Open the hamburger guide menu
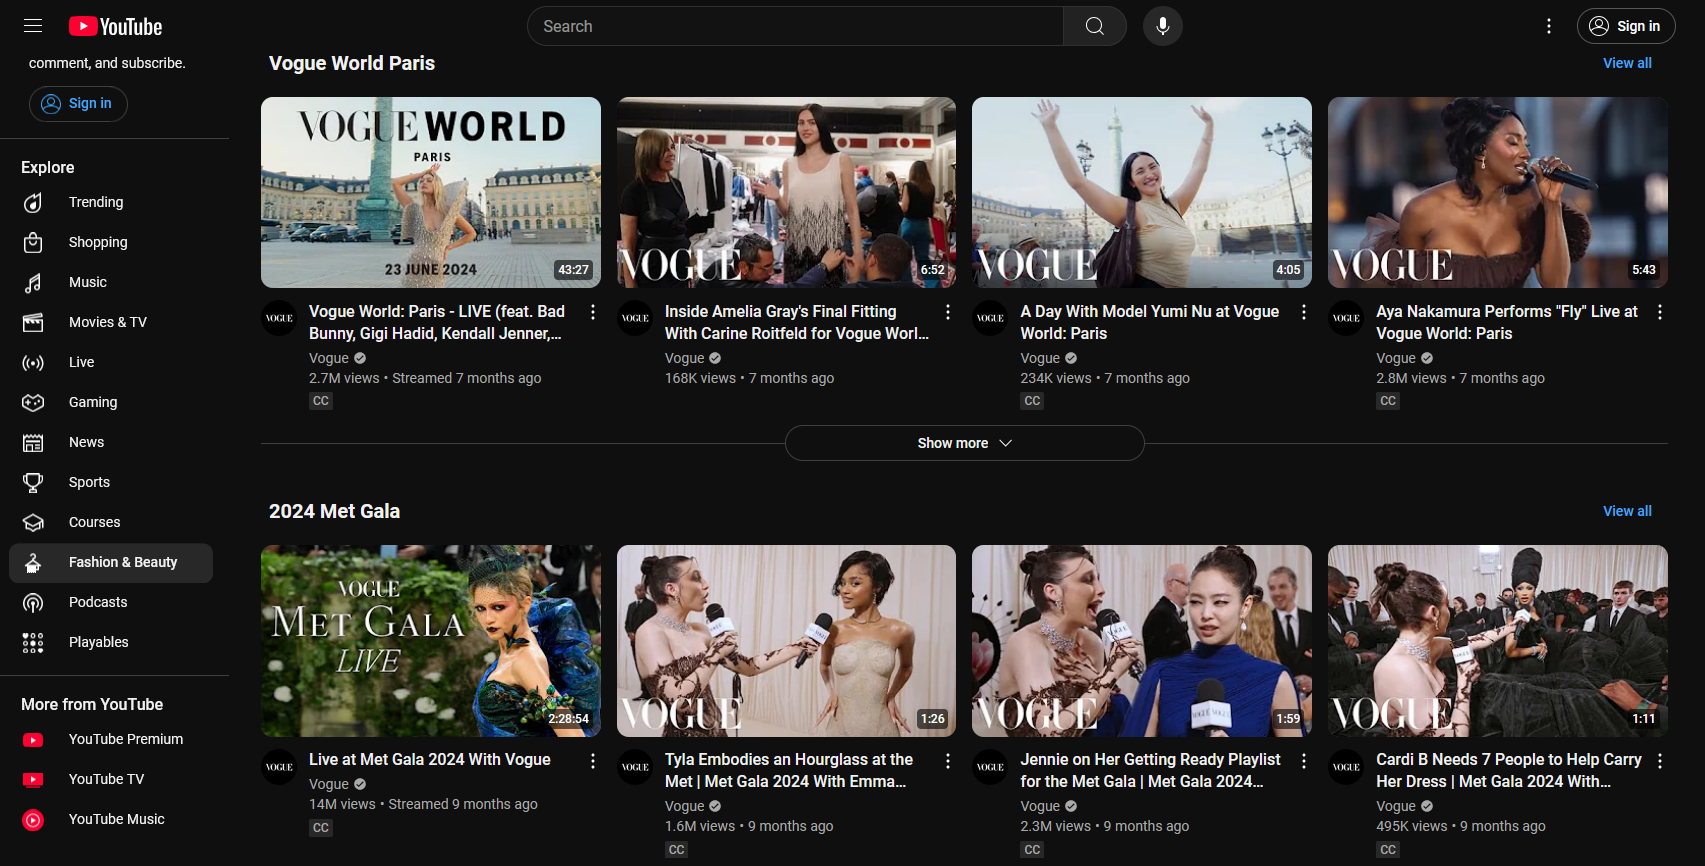The width and height of the screenshot is (1705, 866). point(33,26)
